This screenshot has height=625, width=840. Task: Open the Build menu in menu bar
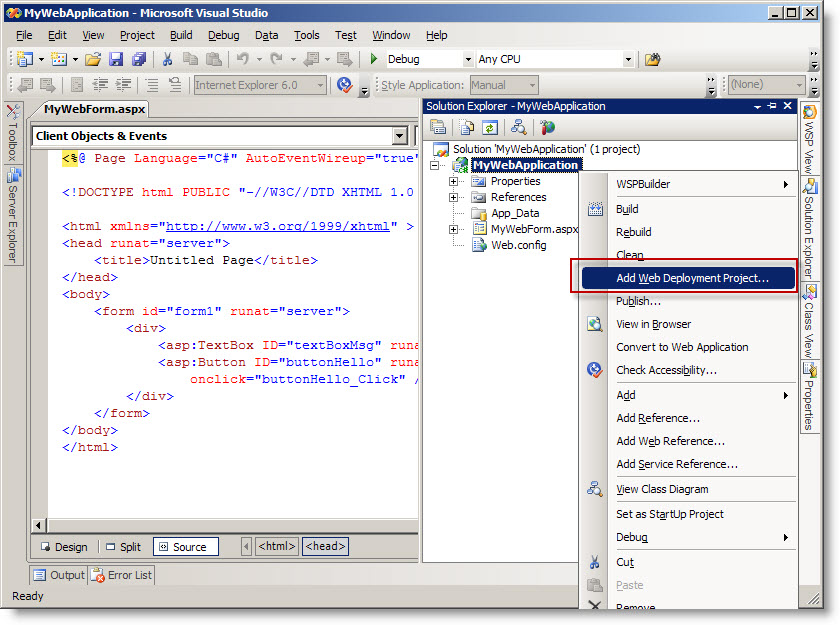click(181, 35)
